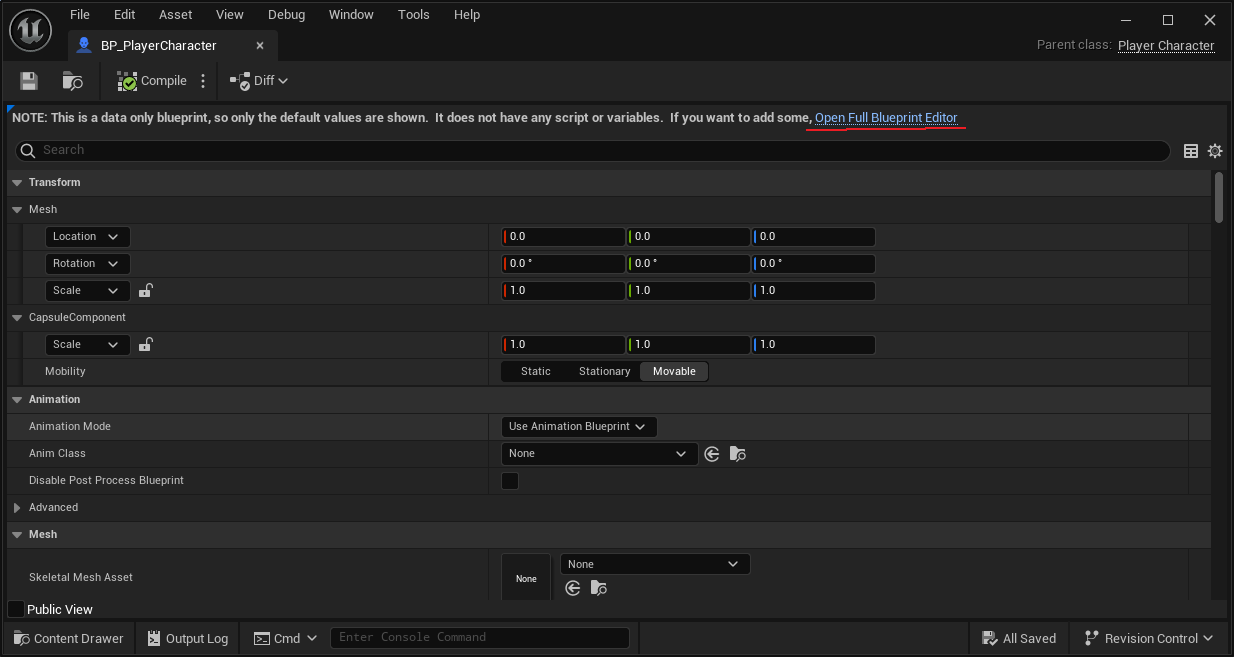Screen dimensions: 1234x657
Task: Open the Anim Class dropdown
Action: [x=599, y=454]
